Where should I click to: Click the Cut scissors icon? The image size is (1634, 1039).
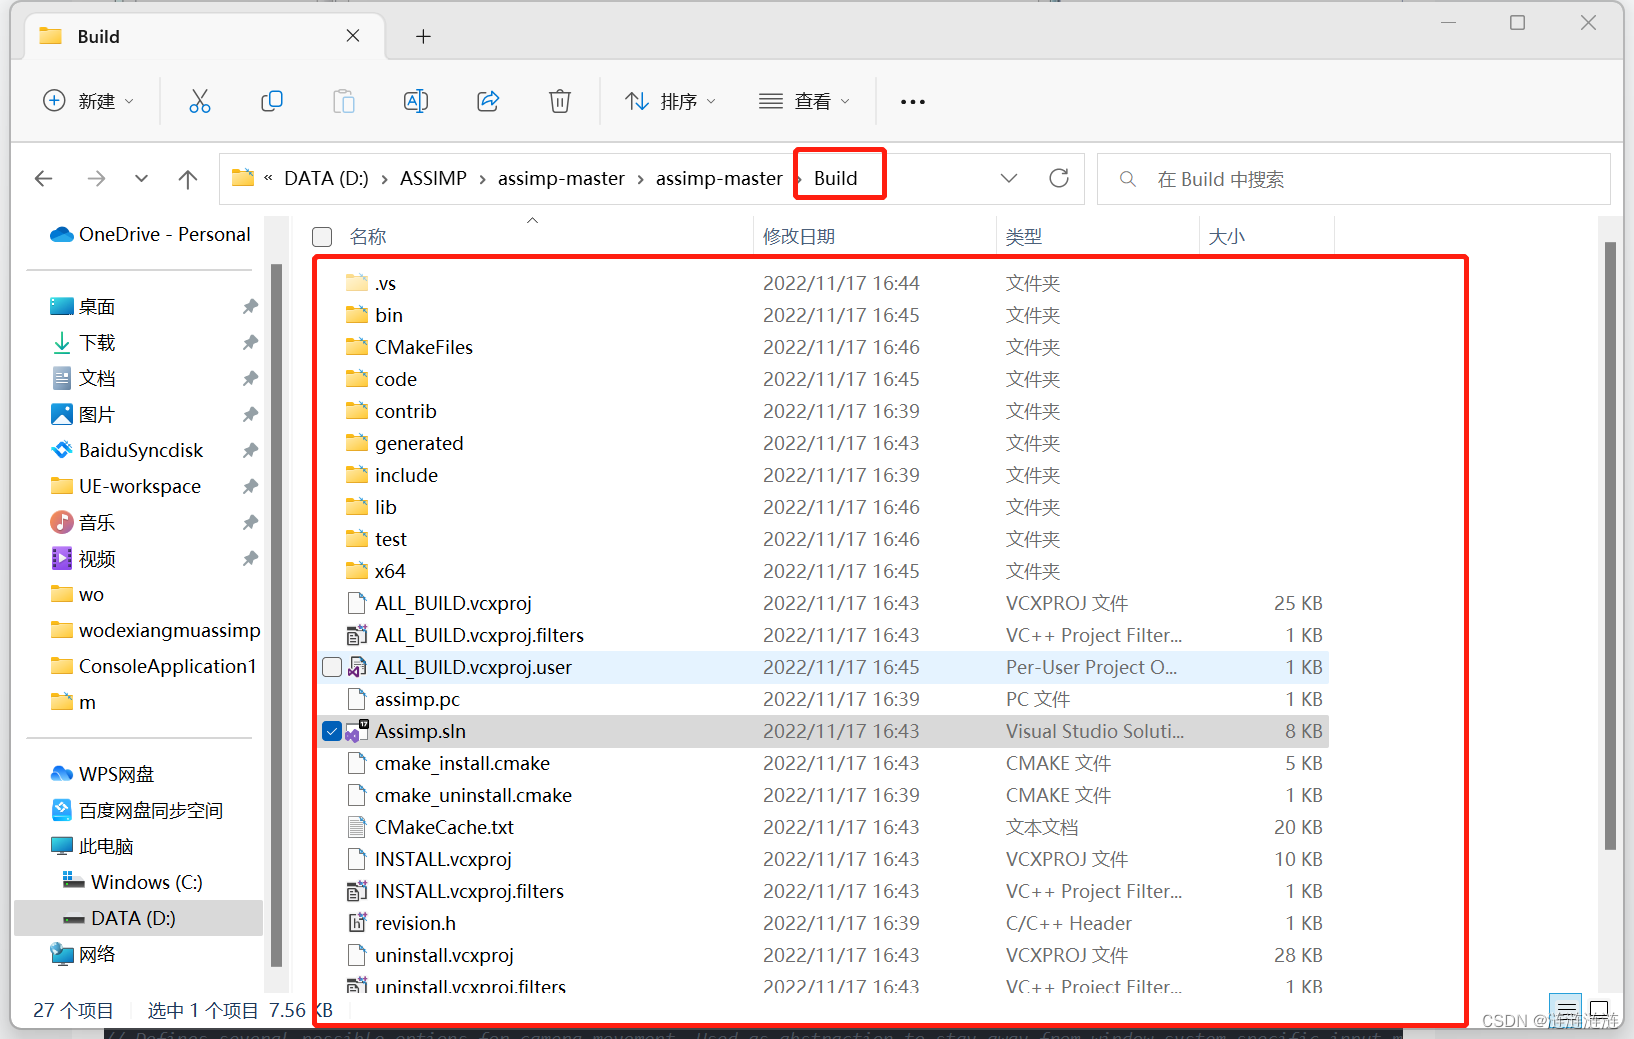200,101
